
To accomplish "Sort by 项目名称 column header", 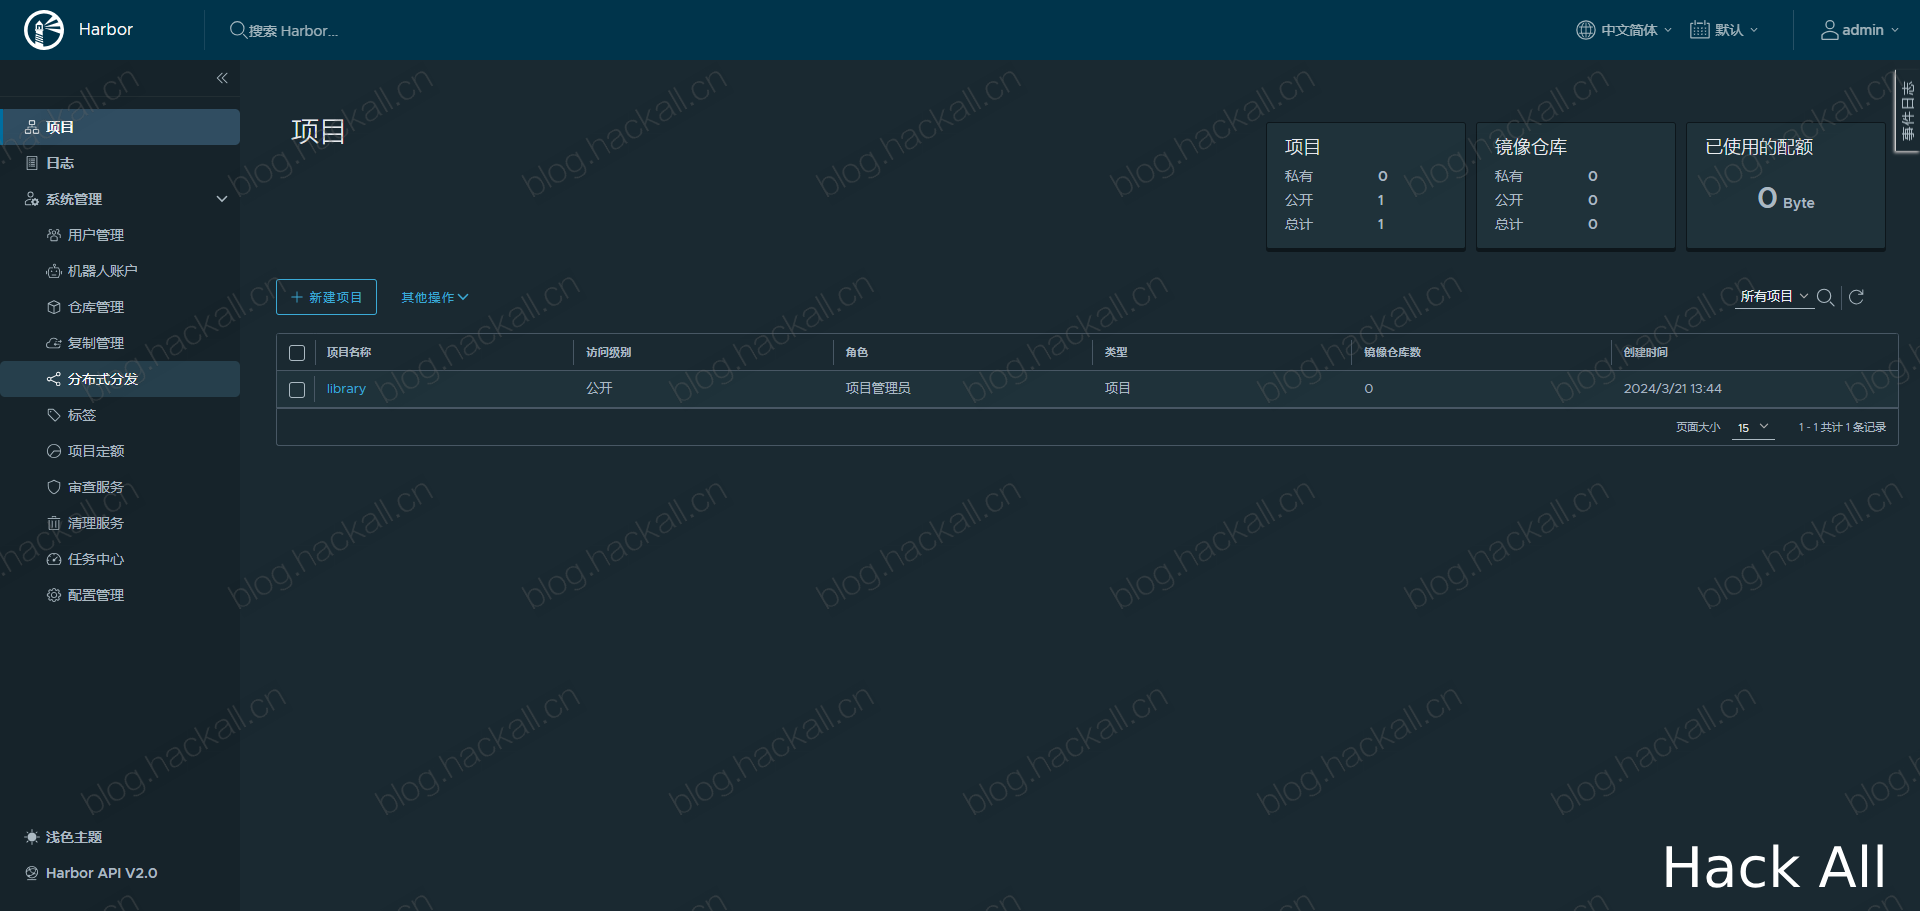I will 349,352.
